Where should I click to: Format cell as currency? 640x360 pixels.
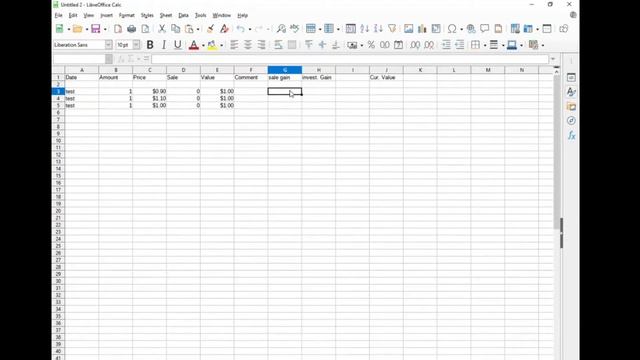[x=352, y=45]
